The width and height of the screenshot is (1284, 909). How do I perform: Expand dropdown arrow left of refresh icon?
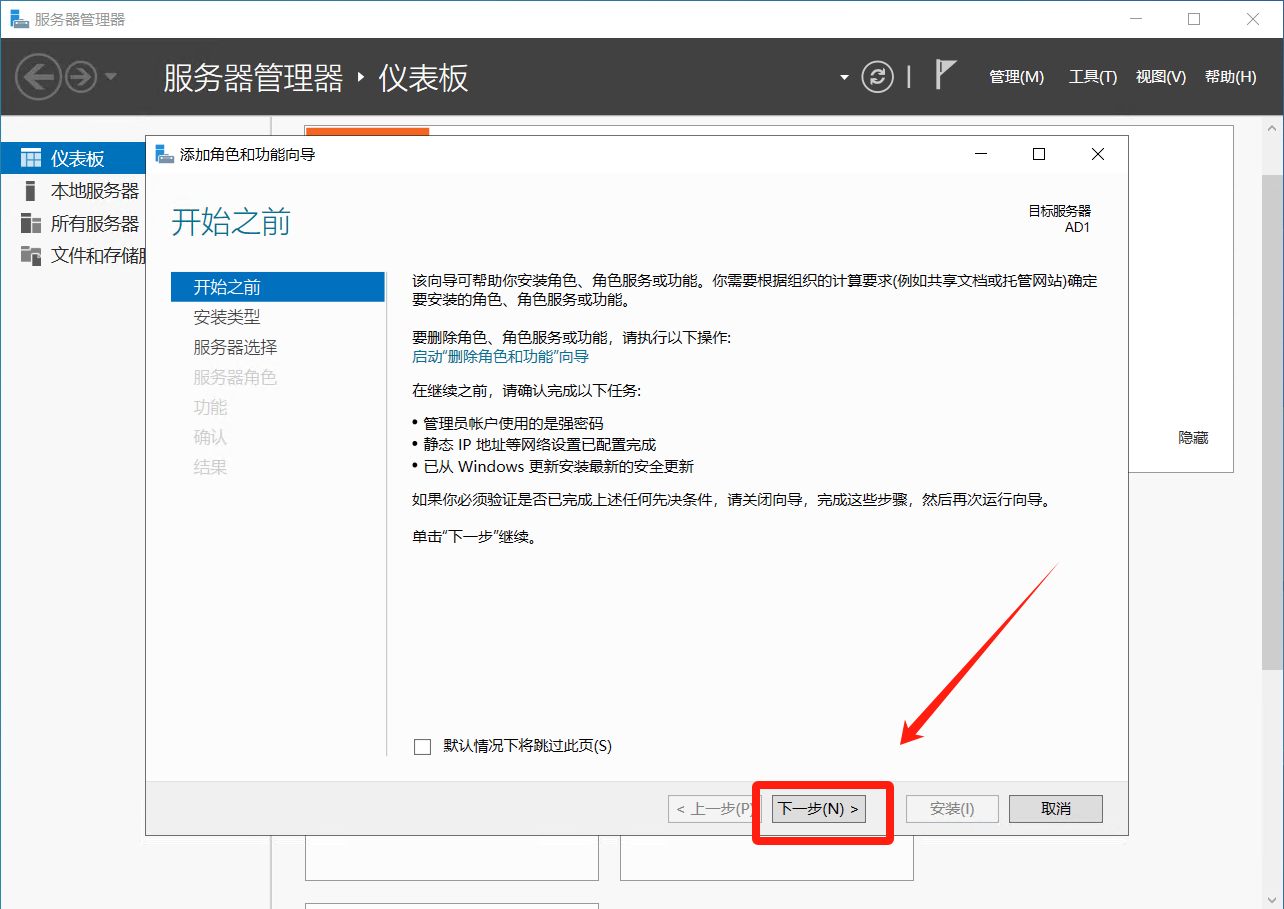[x=844, y=77]
